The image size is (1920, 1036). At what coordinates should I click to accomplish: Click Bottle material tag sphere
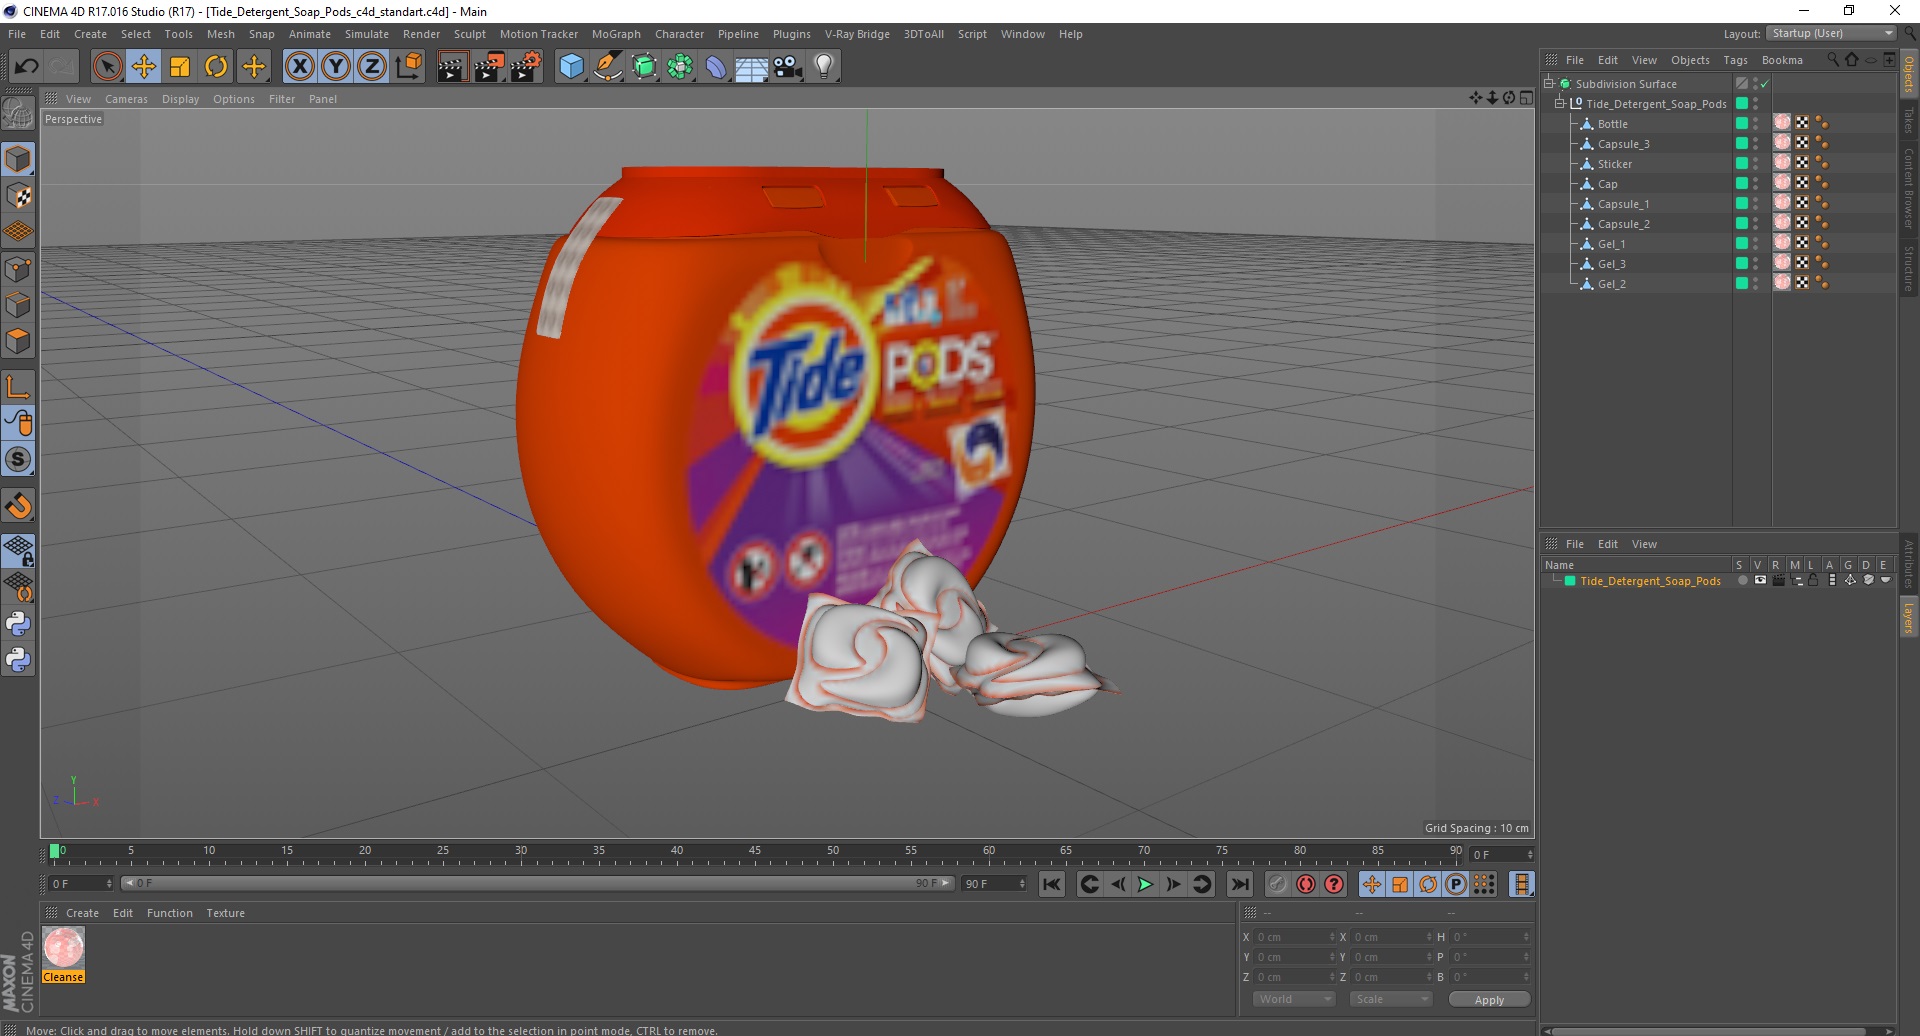click(1782, 123)
